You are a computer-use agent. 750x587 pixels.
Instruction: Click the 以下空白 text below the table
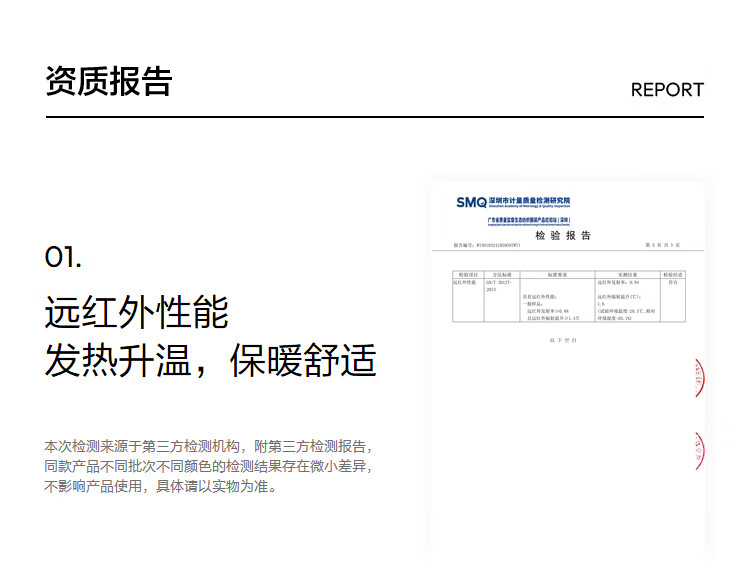pos(563,341)
